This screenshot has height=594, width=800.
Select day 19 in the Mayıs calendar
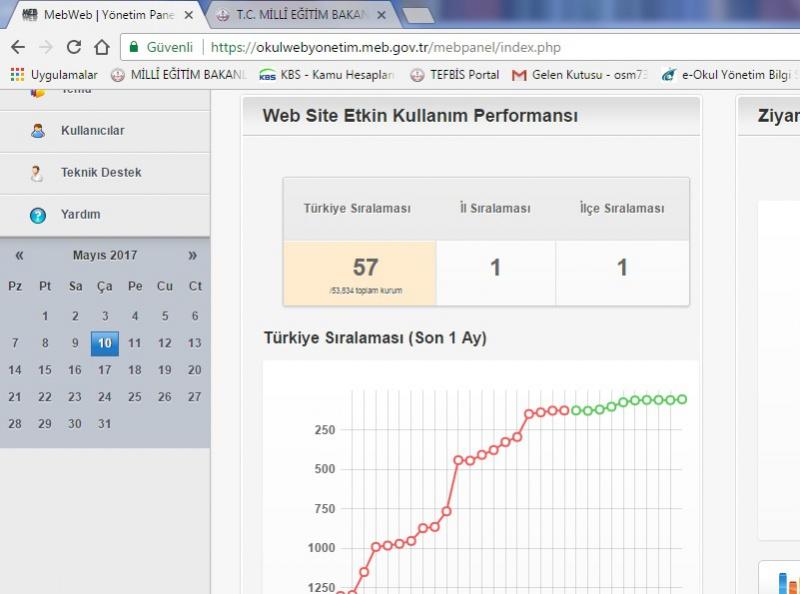(165, 370)
